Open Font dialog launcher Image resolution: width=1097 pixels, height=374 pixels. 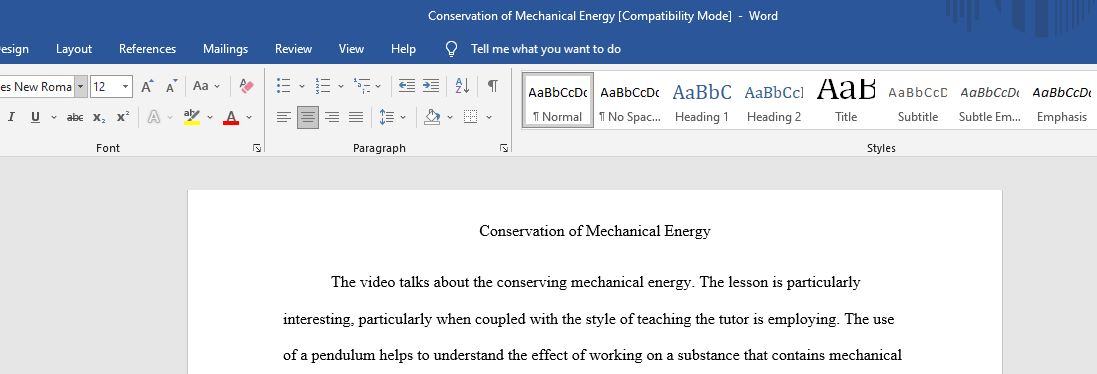[257, 148]
